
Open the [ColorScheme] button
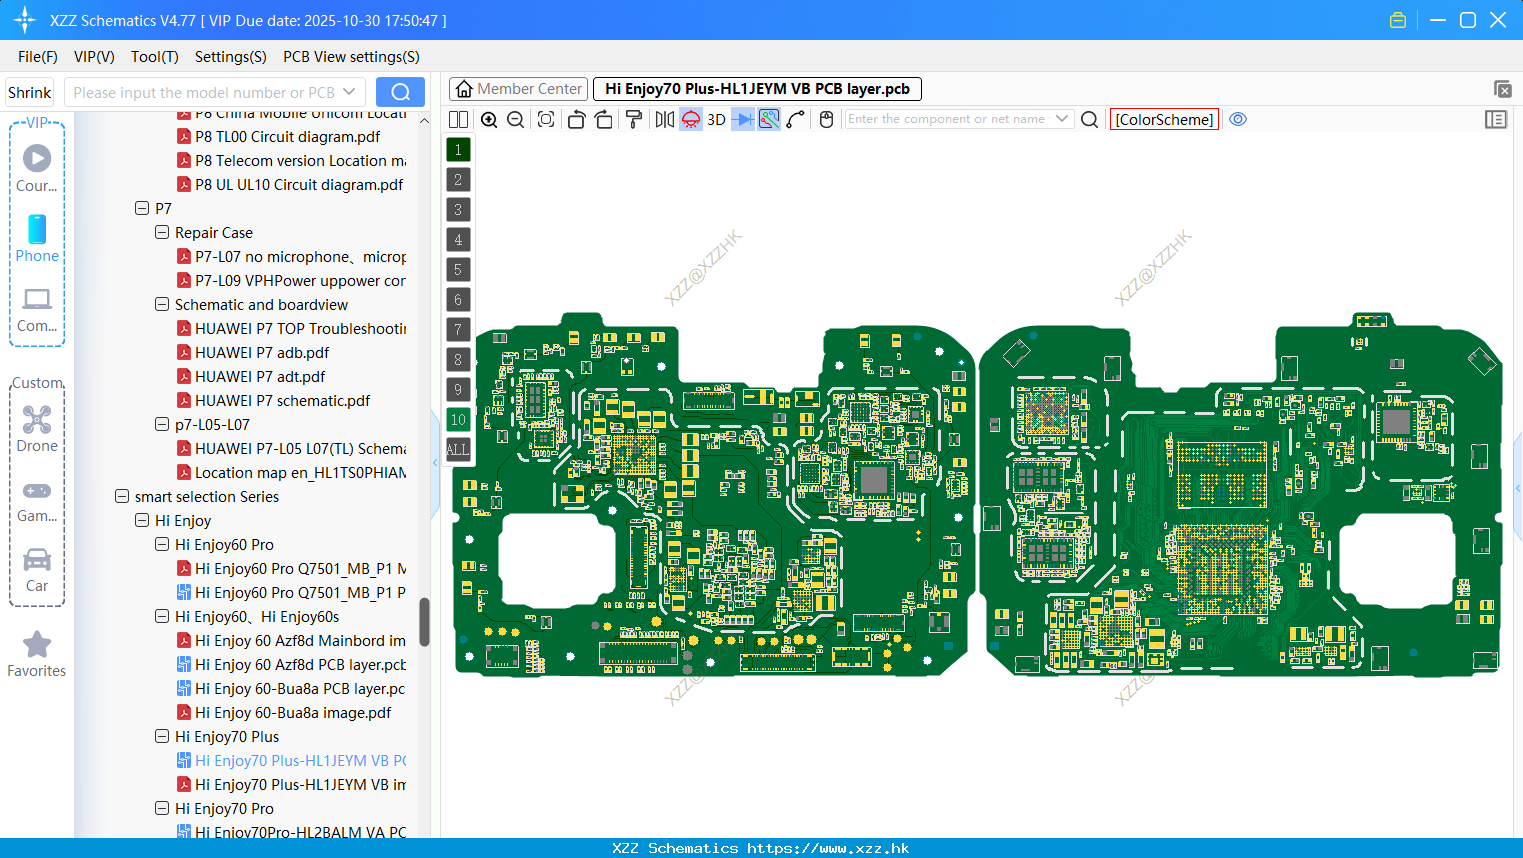click(1164, 119)
